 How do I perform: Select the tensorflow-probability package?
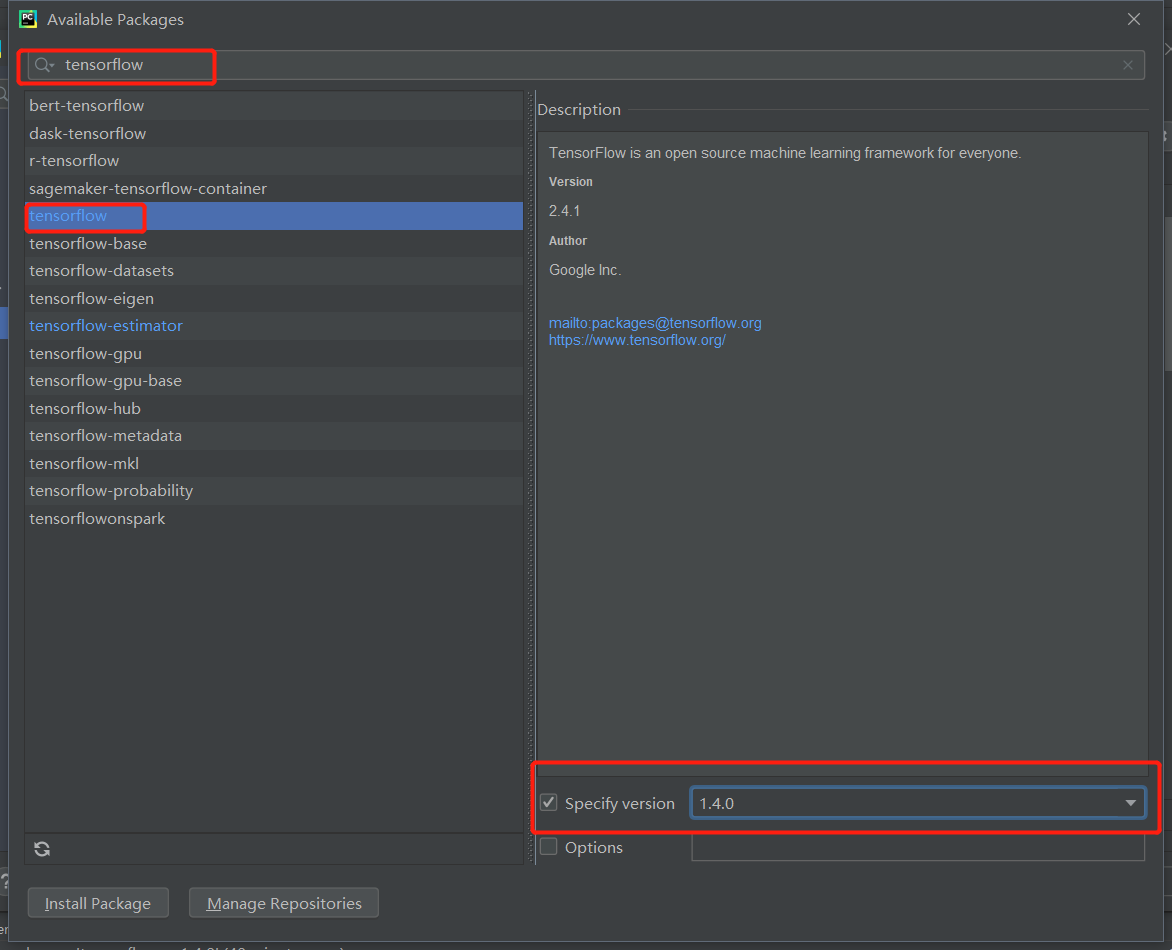click(x=274, y=491)
